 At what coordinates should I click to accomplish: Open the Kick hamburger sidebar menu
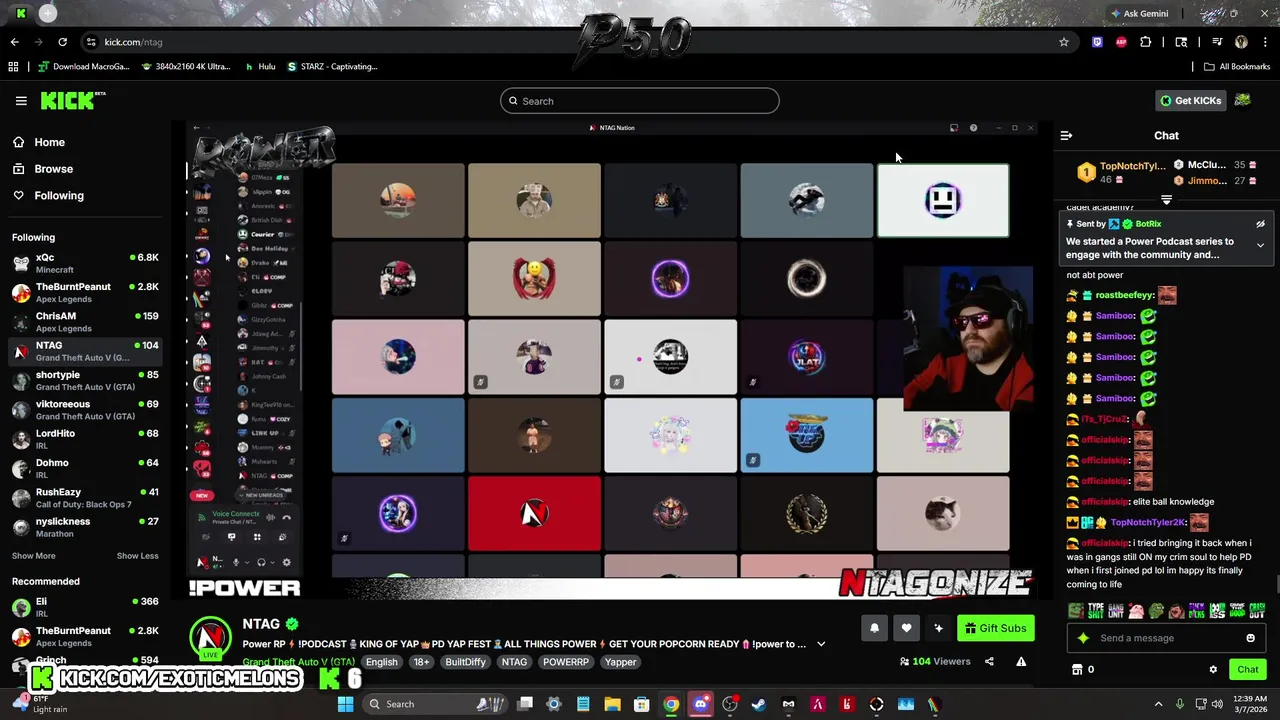(21, 101)
